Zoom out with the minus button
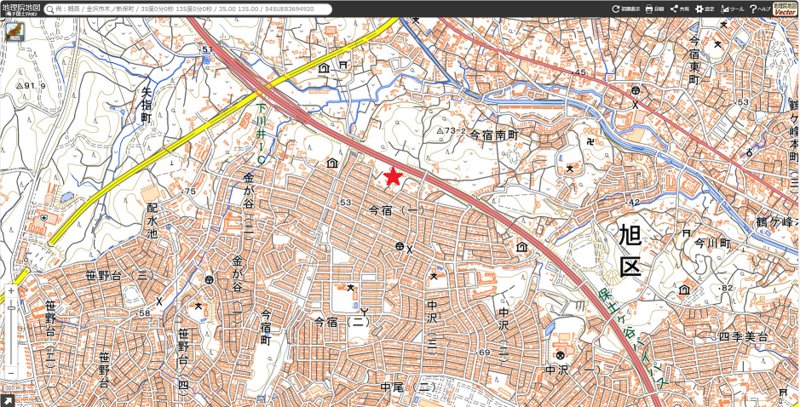This screenshot has height=407, width=800. click(11, 373)
